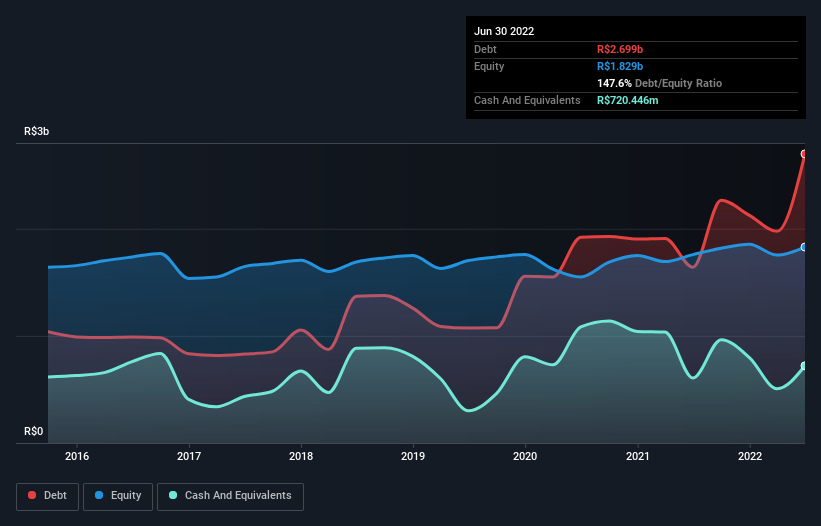Click the R$3b y-axis label
821x526 pixels.
[37, 131]
